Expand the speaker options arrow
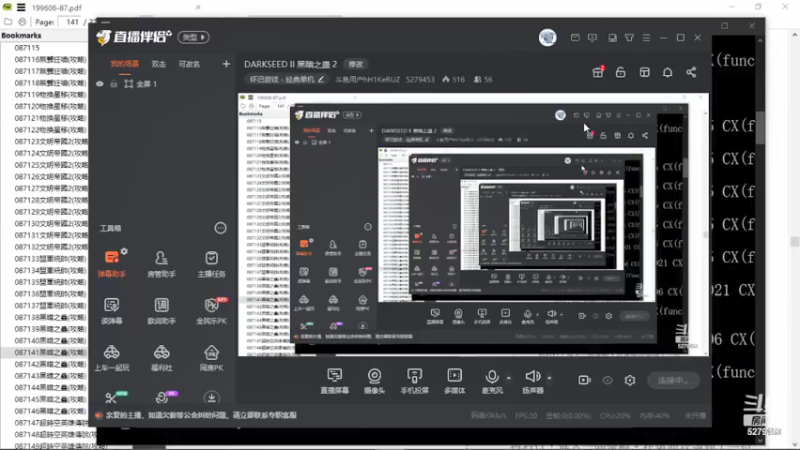Screen dimensions: 800x450 [x=549, y=378]
